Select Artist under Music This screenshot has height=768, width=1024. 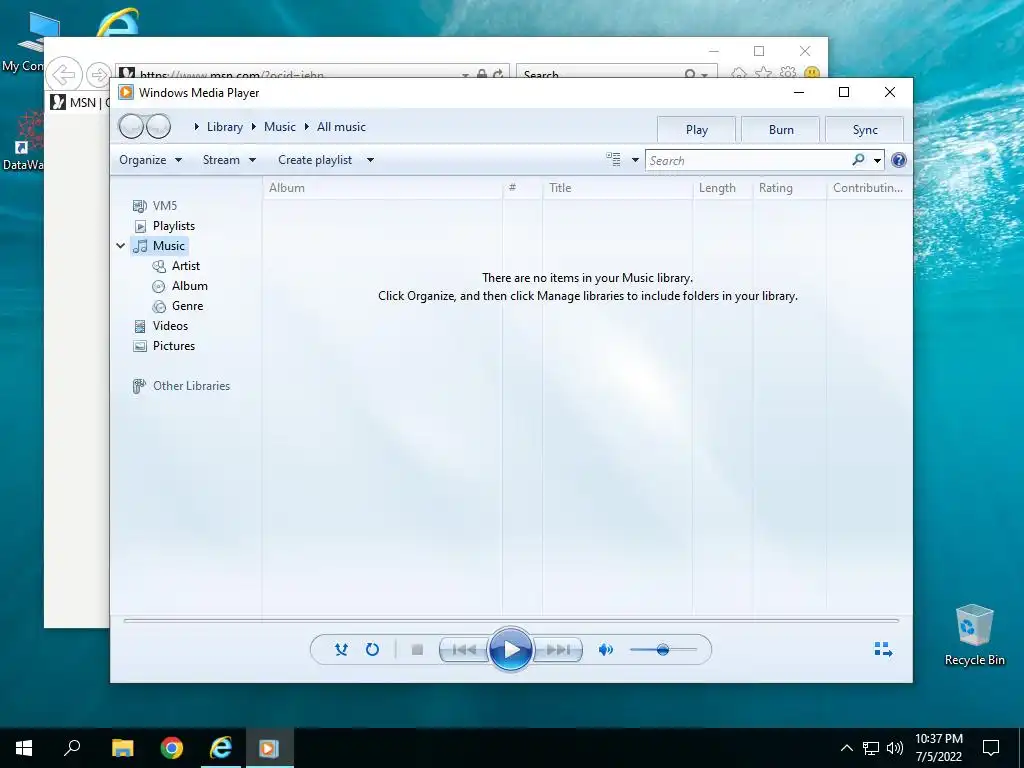176,266
